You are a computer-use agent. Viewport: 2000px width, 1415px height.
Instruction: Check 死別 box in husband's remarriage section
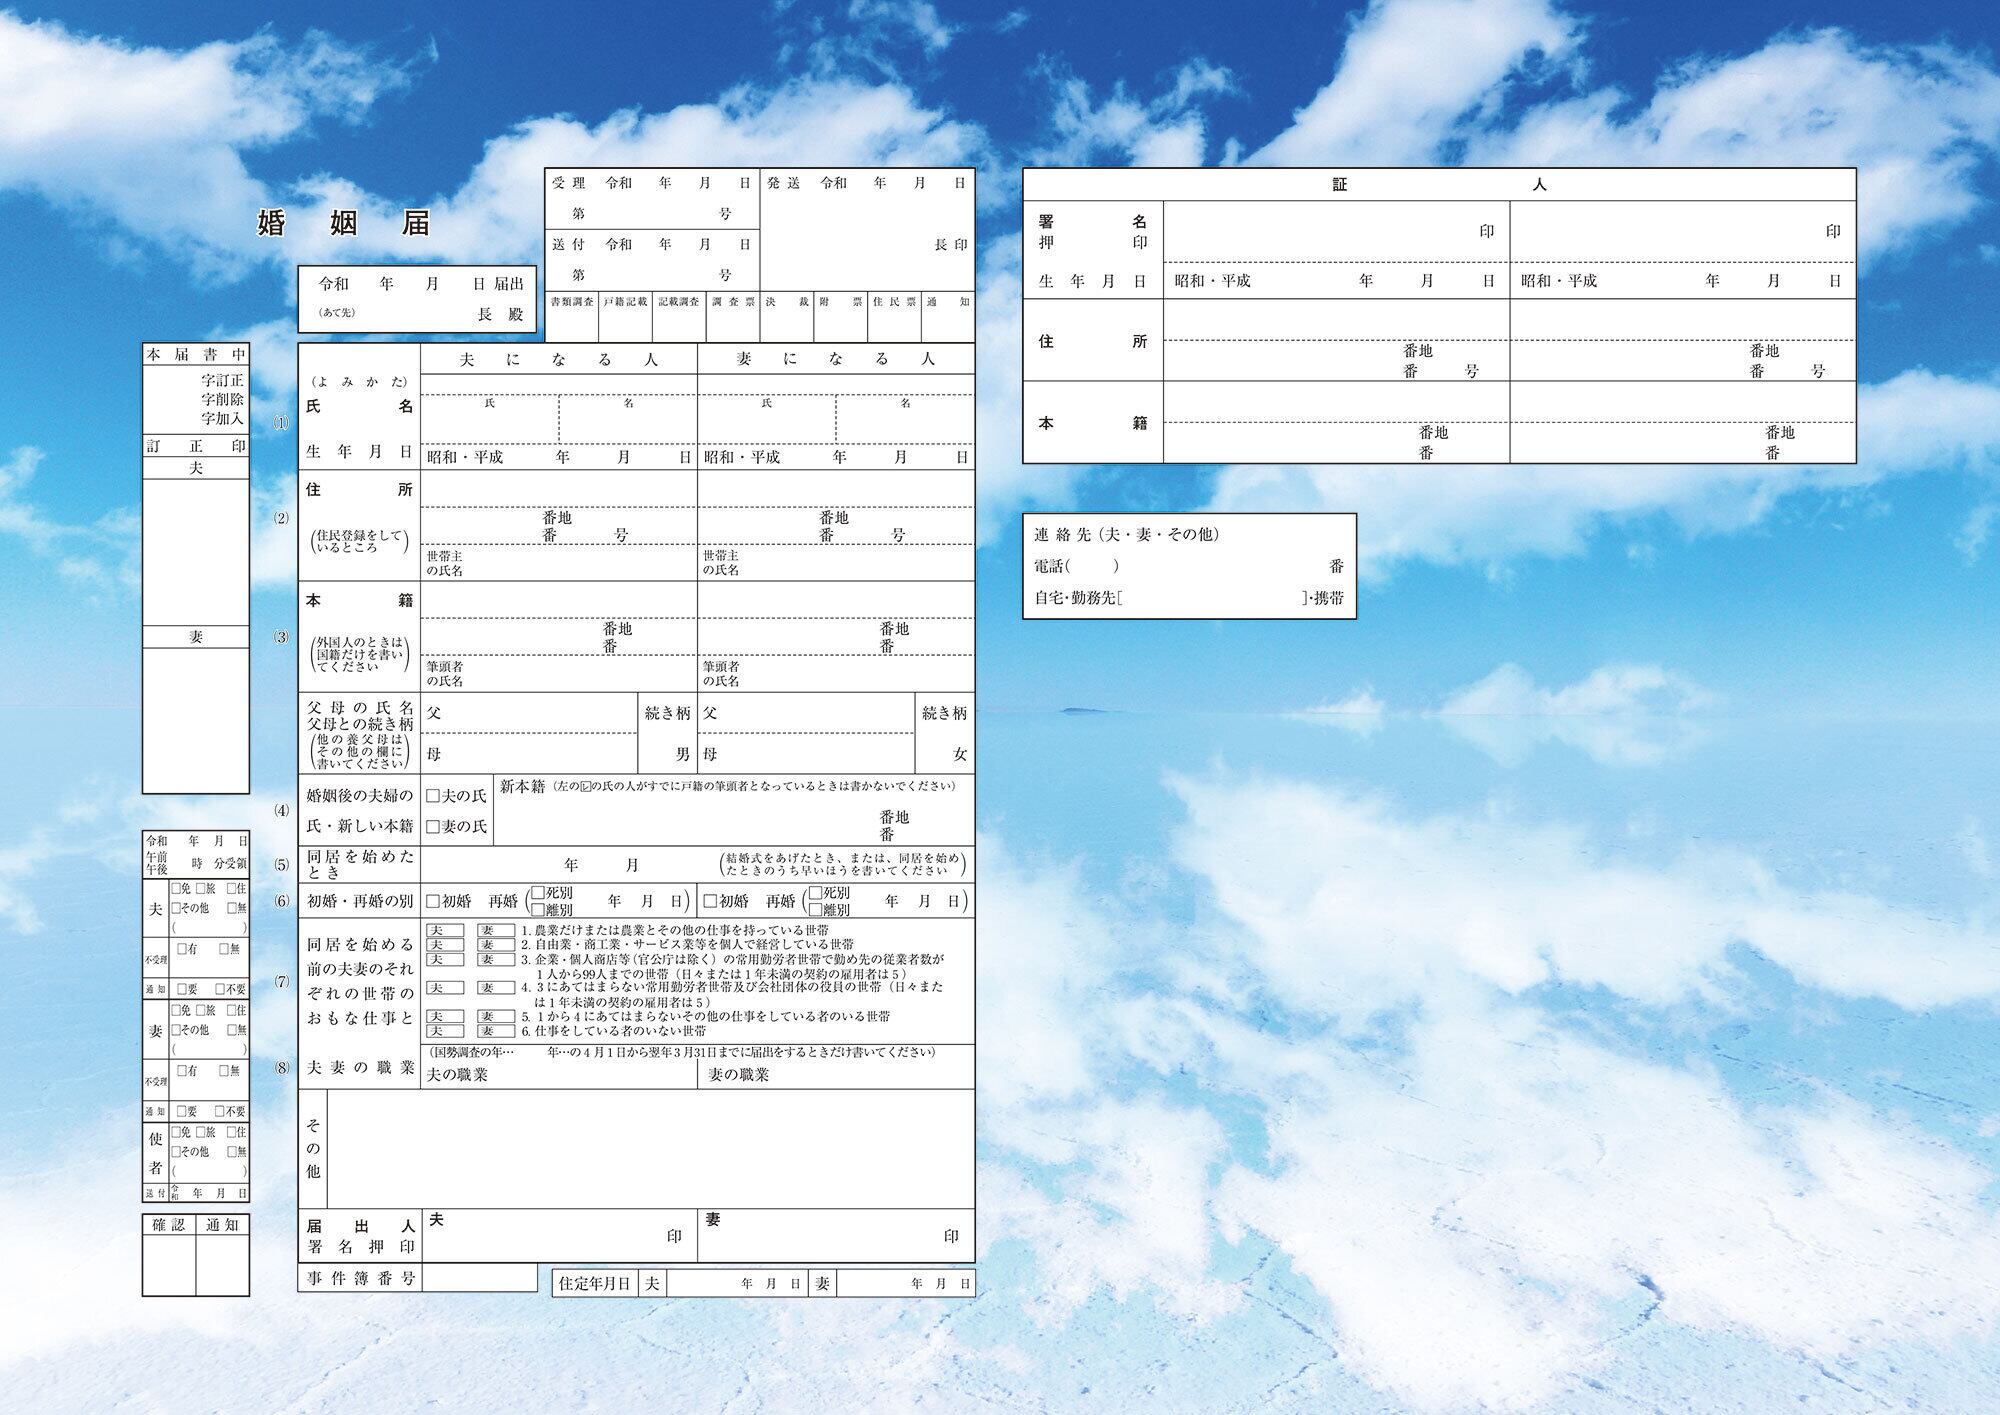538,893
